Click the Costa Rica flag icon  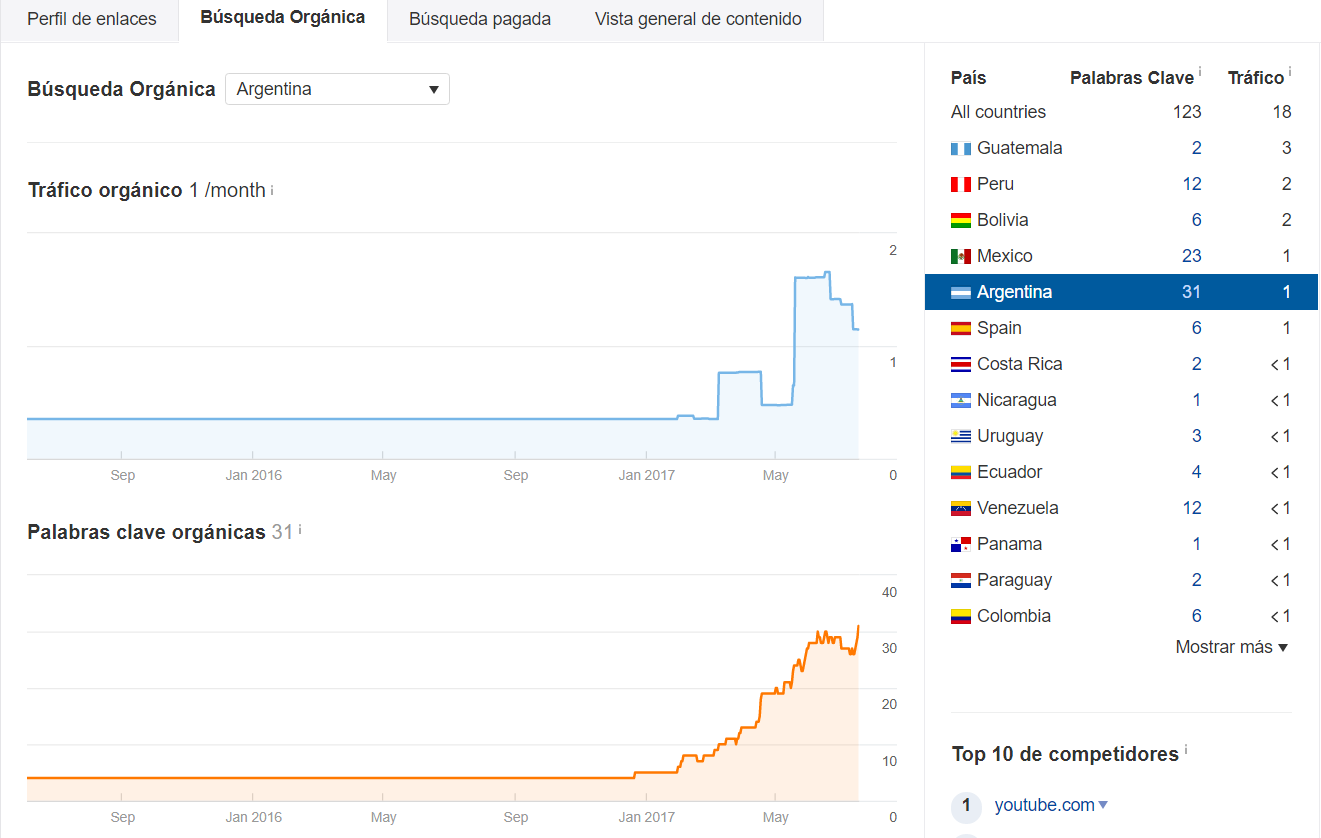[x=961, y=365]
